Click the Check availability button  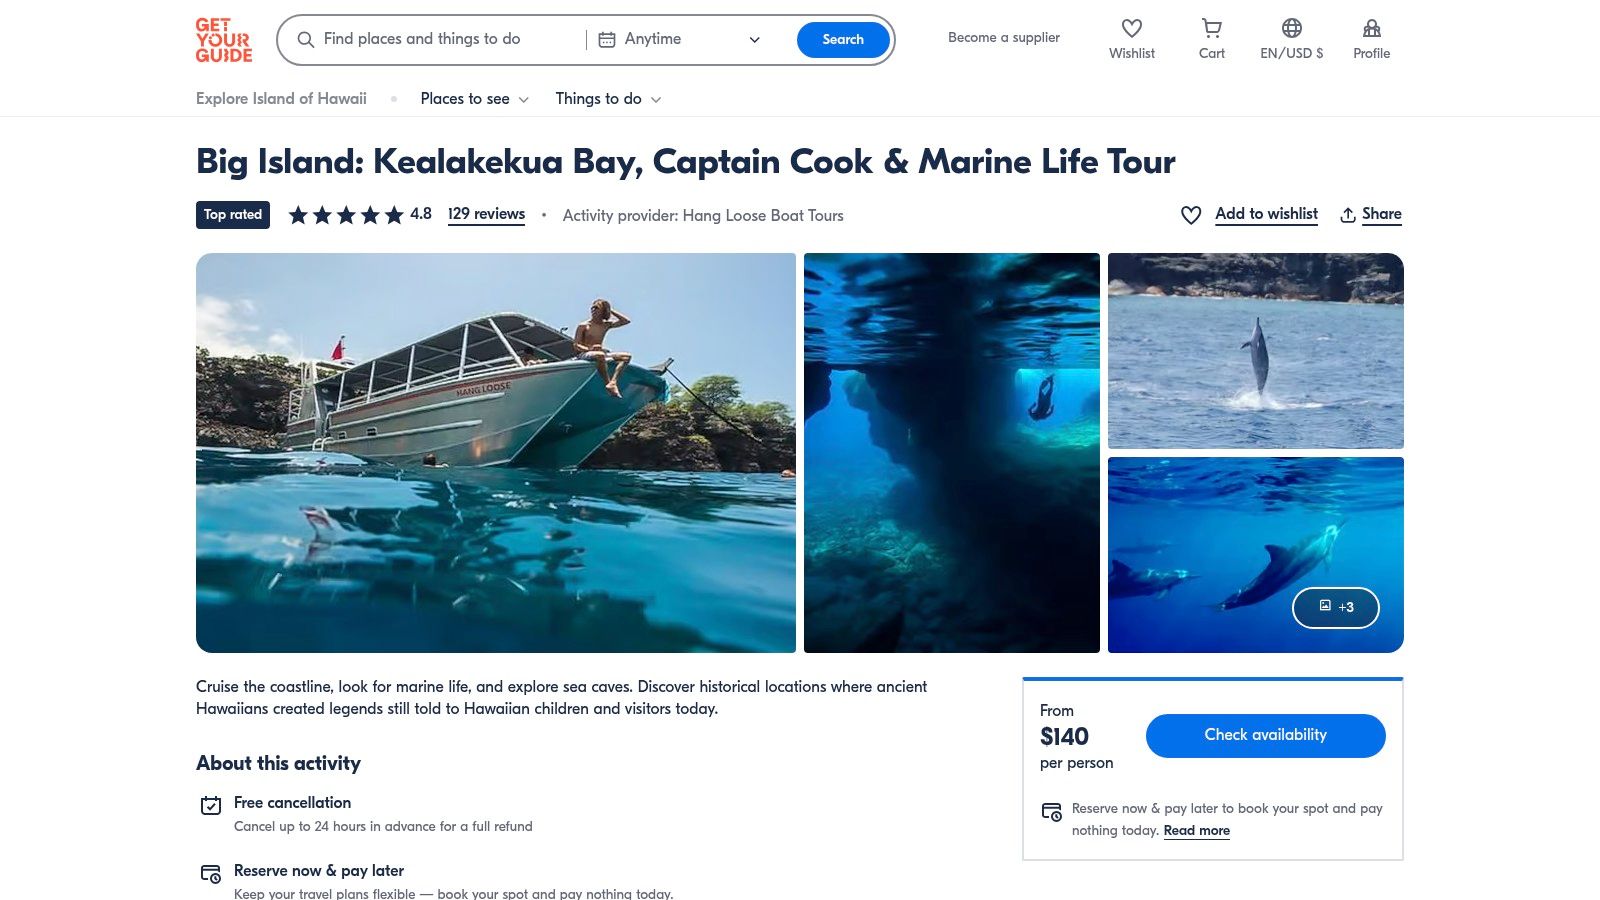[1265, 735]
